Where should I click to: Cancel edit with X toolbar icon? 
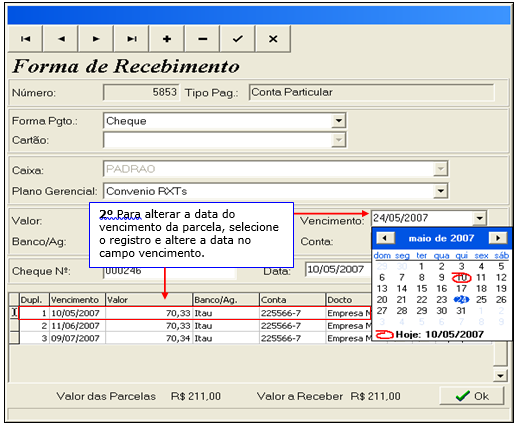tap(273, 39)
